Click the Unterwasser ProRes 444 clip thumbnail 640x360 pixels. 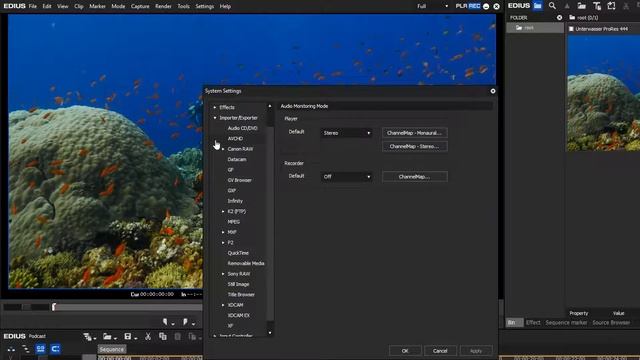tap(603, 93)
